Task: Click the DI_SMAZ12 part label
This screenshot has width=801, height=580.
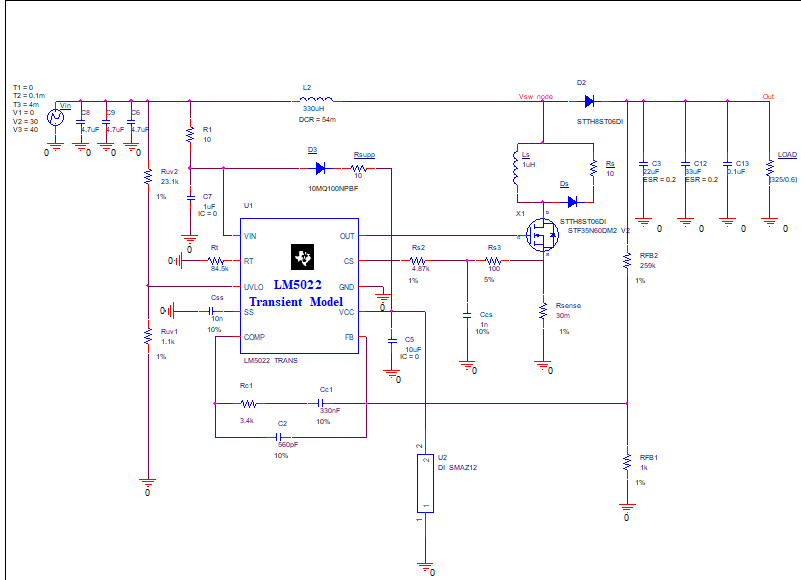Action: click(457, 467)
